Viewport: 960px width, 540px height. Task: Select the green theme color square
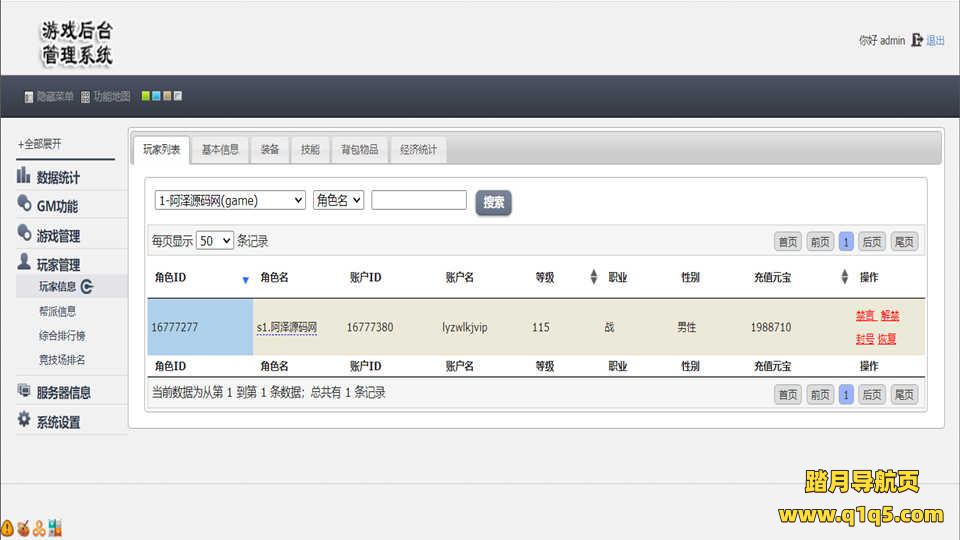(x=146, y=97)
